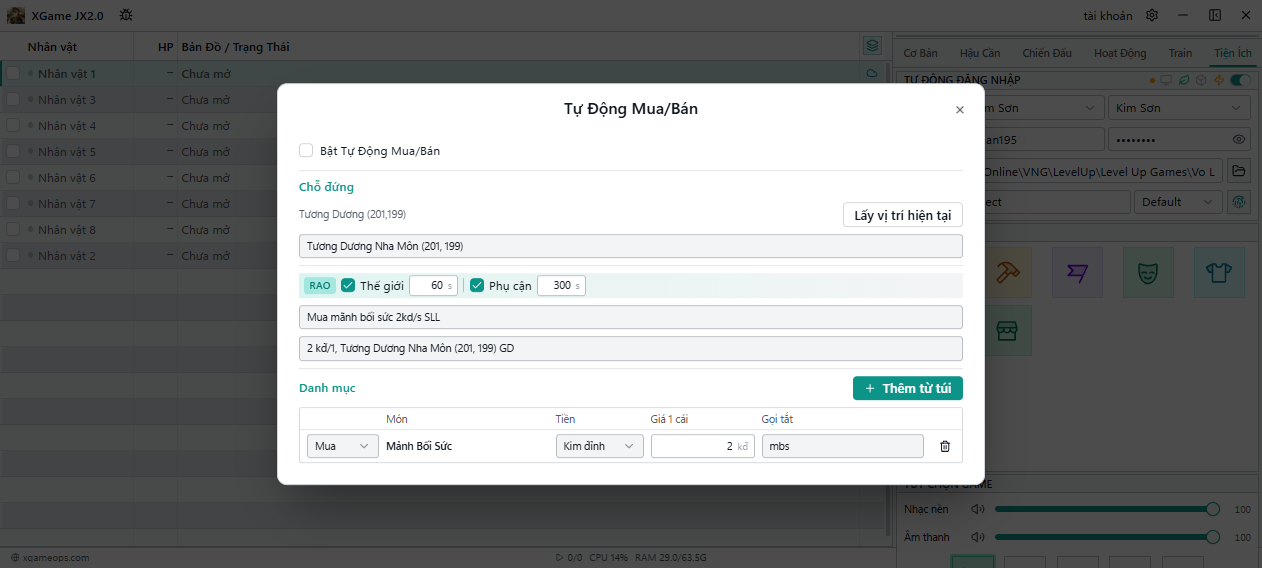1262x568 pixels.
Task: Open the purple flag utility tile
Action: click(x=1077, y=272)
